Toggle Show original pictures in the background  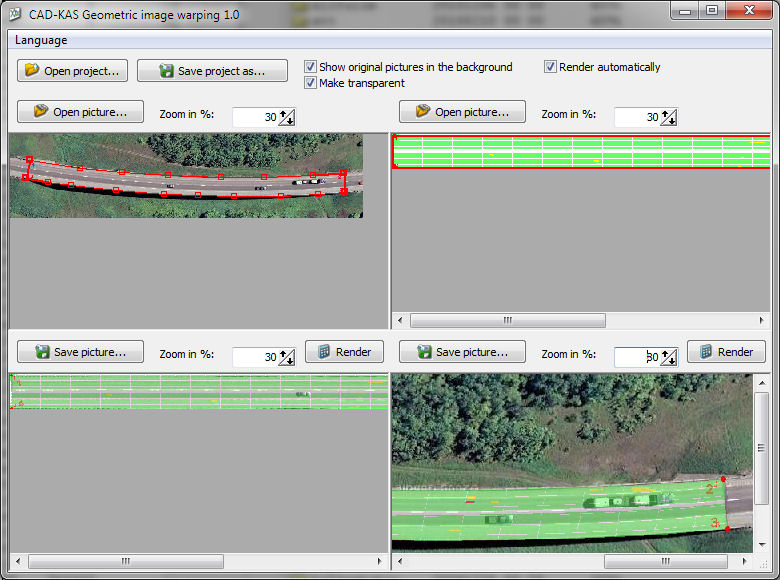(310, 67)
